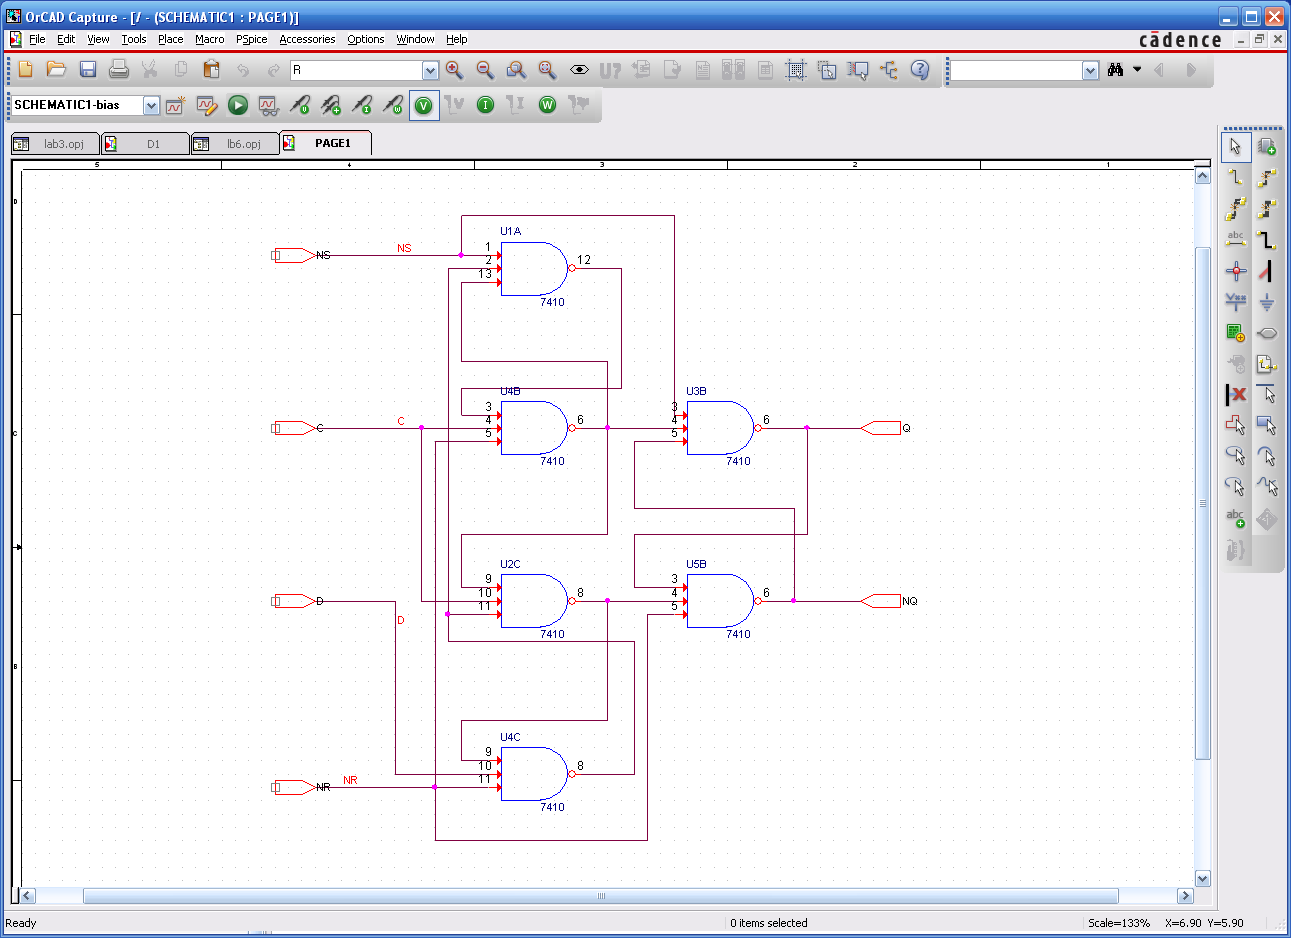The height and width of the screenshot is (938, 1291).
Task: Run PSpice with the green play button
Action: (238, 105)
